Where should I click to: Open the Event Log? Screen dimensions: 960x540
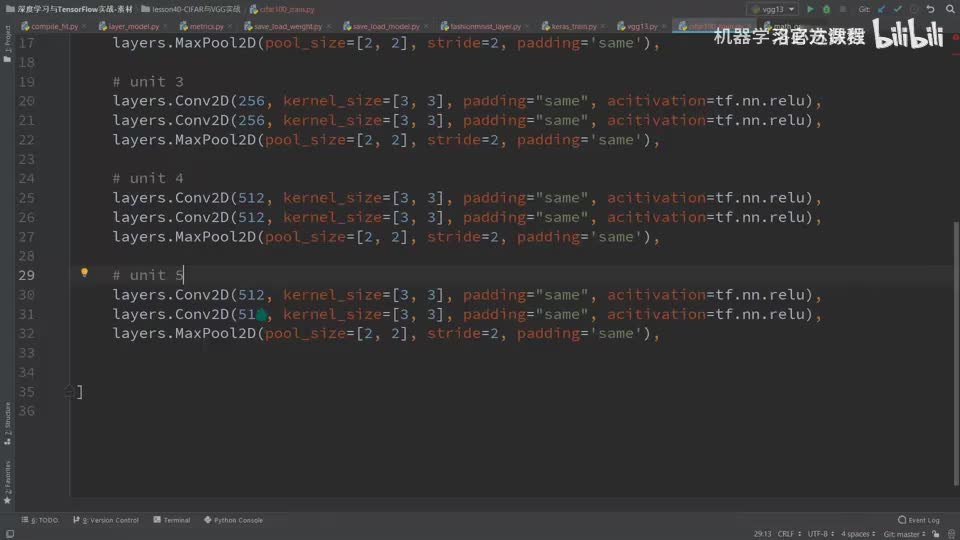pyautogui.click(x=918, y=520)
